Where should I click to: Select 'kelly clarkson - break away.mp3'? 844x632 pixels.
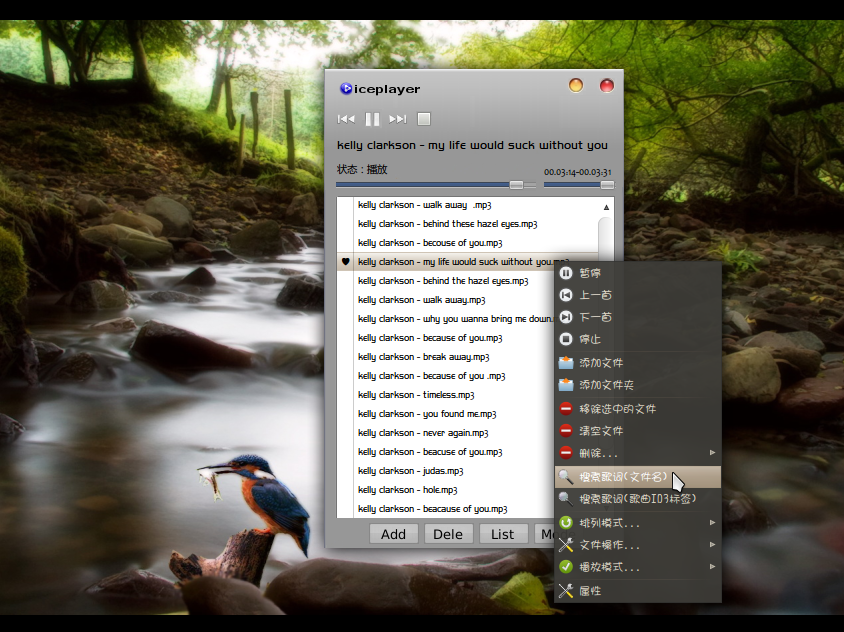(x=446, y=357)
